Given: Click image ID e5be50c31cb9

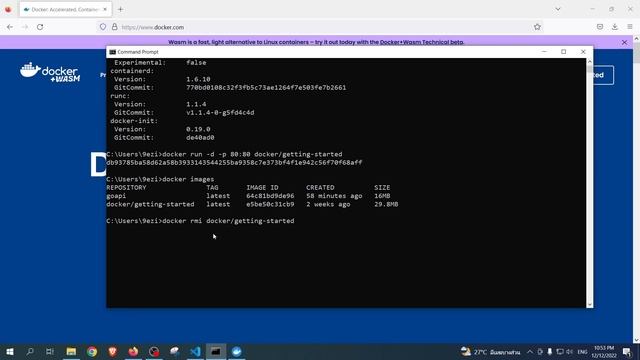Looking at the screenshot, I should pyautogui.click(x=270, y=204).
